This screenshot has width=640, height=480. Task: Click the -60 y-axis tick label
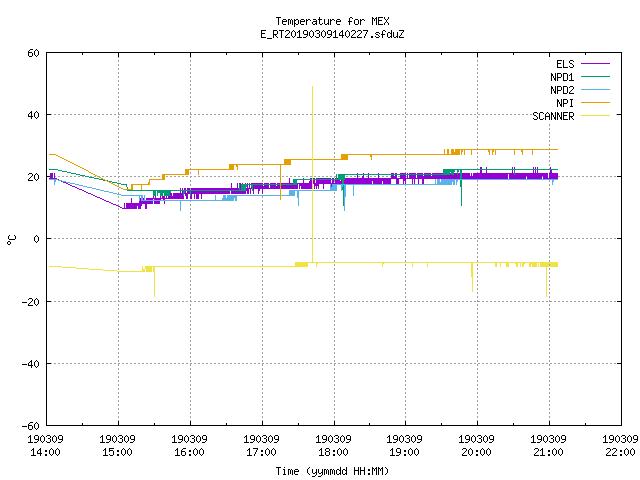31,426
